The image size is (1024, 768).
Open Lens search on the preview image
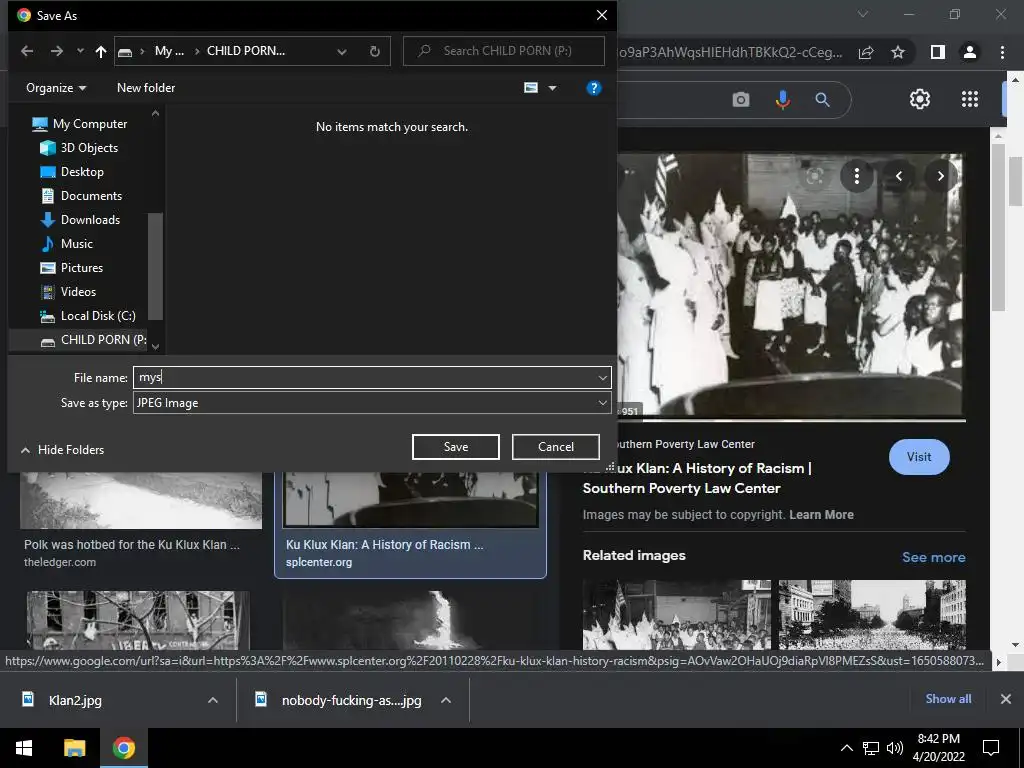[814, 176]
